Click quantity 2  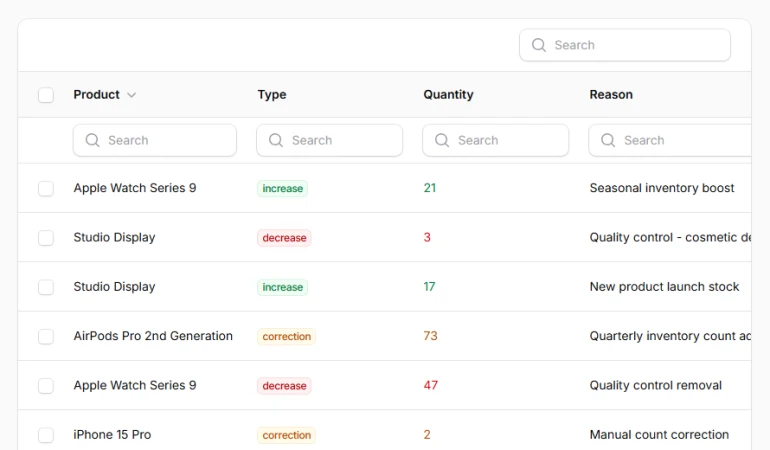[427, 435]
